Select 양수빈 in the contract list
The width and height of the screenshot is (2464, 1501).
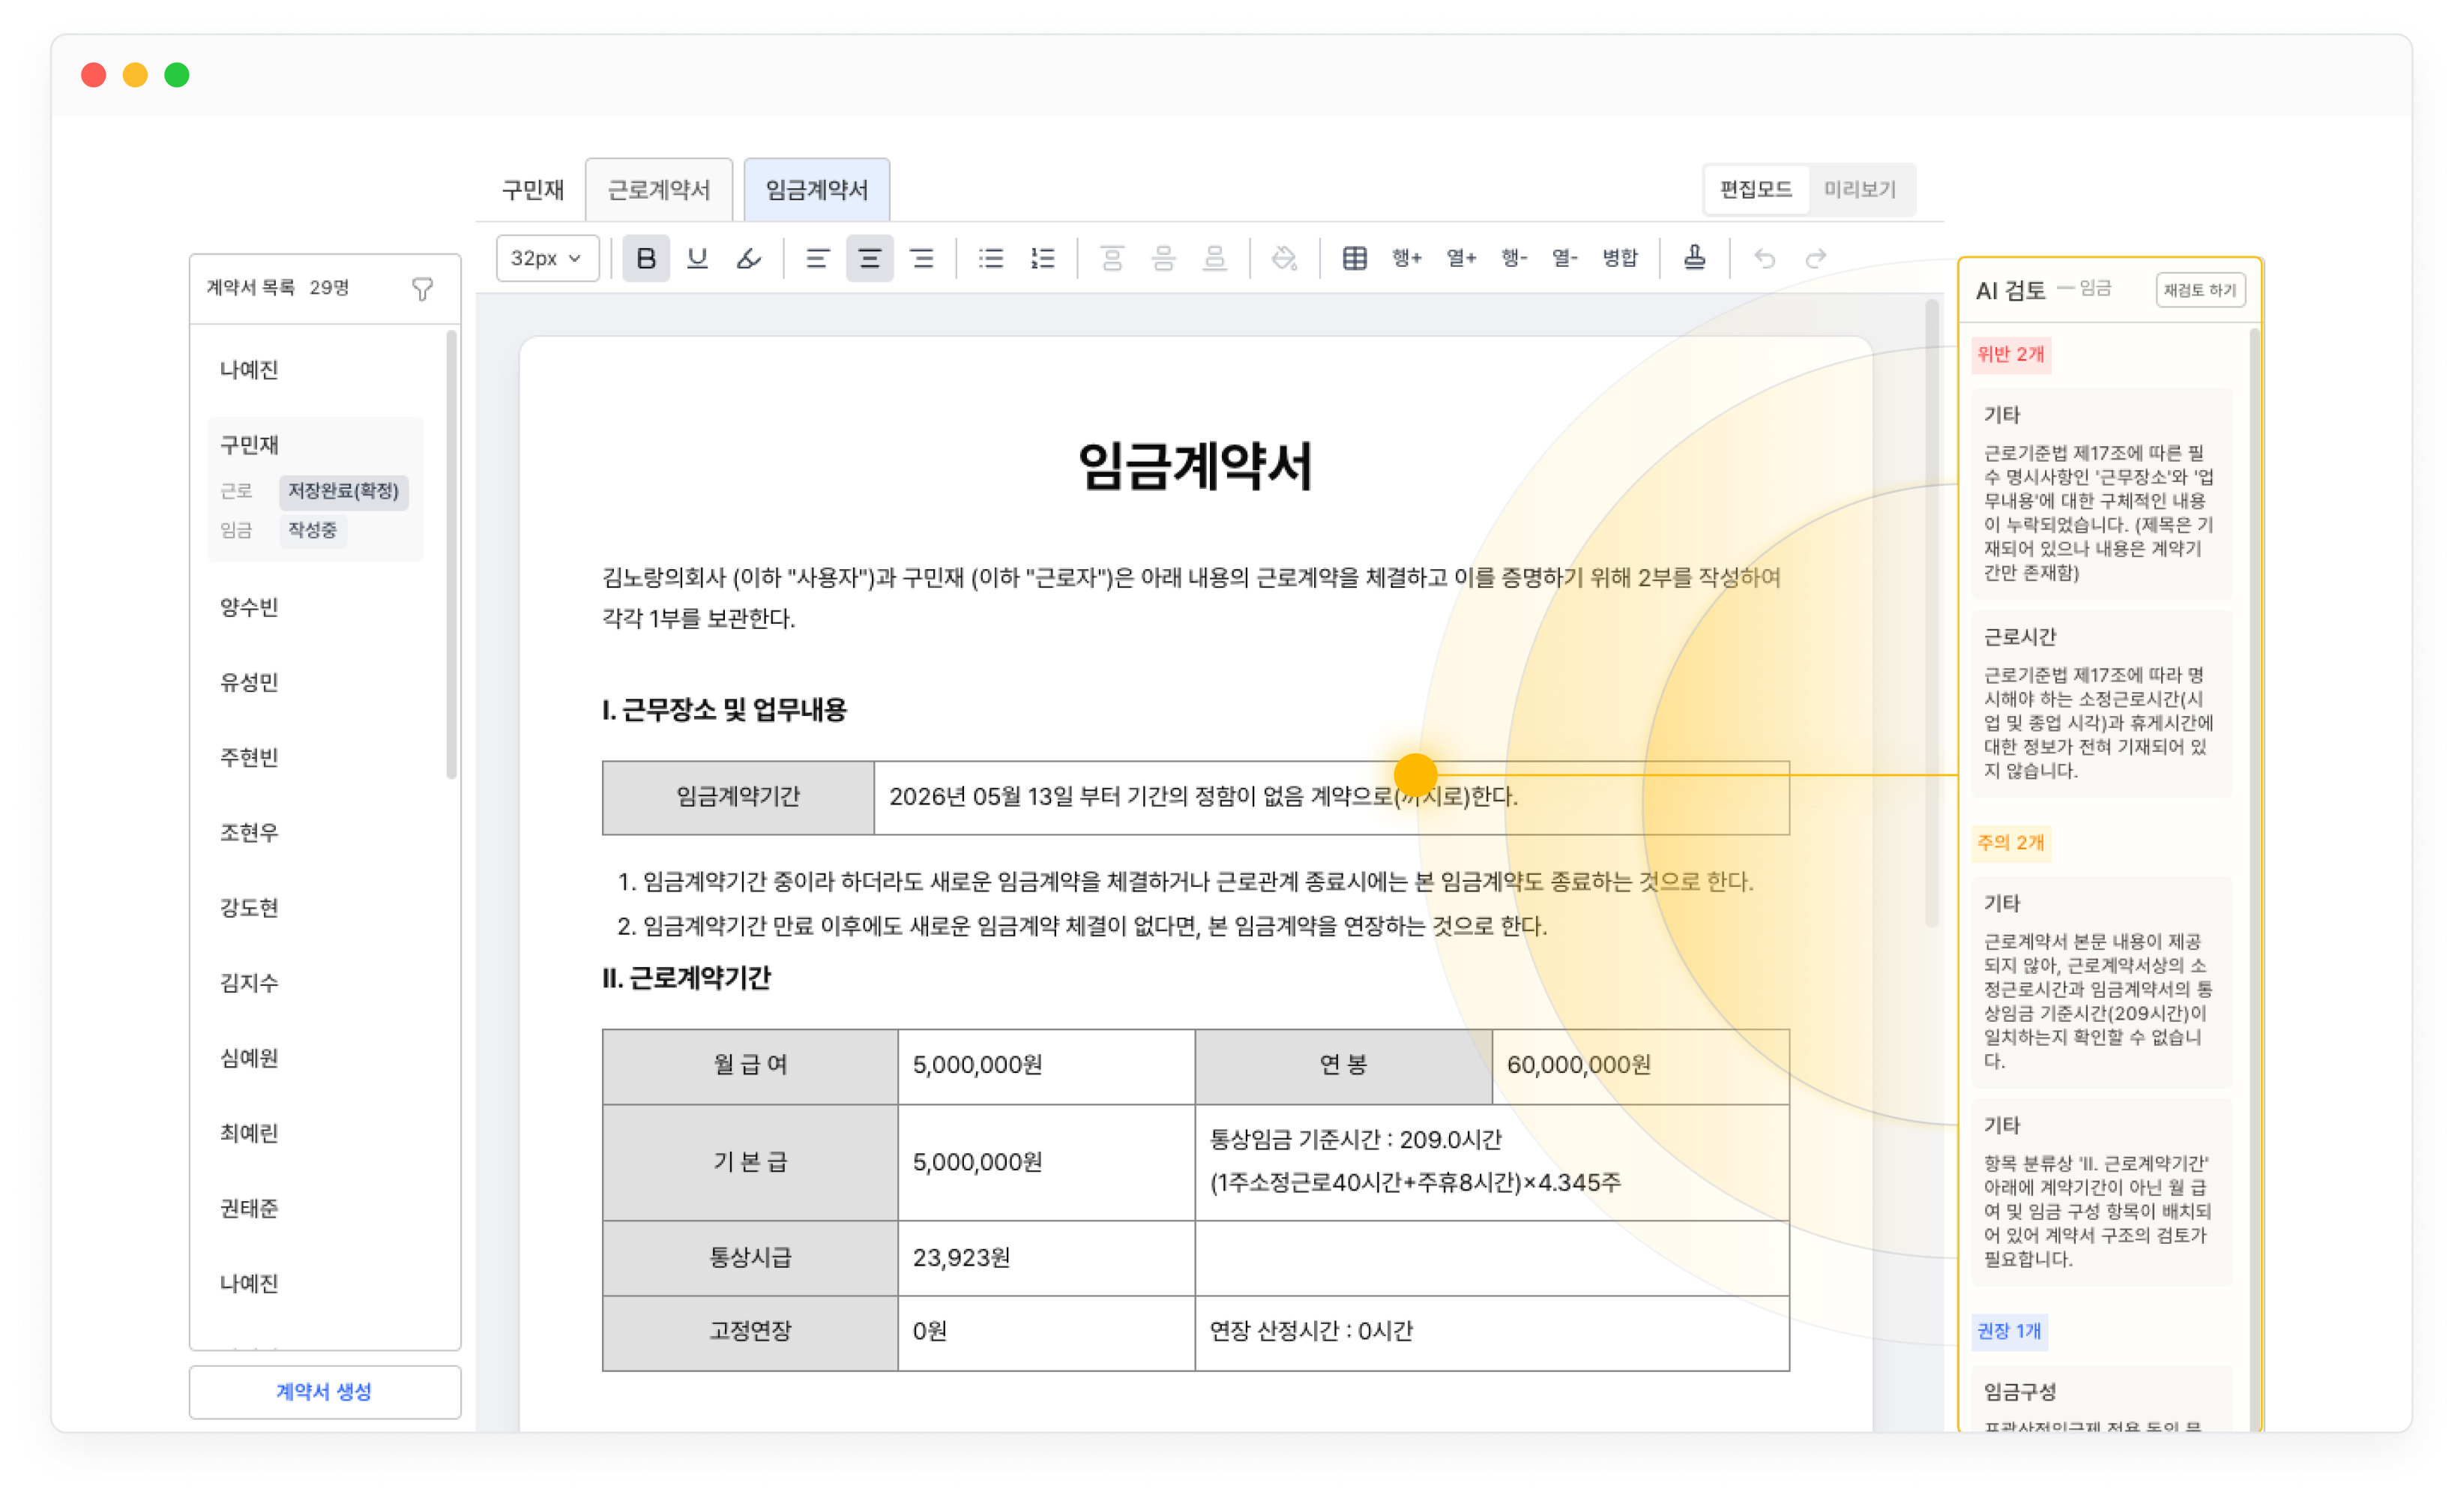click(250, 608)
